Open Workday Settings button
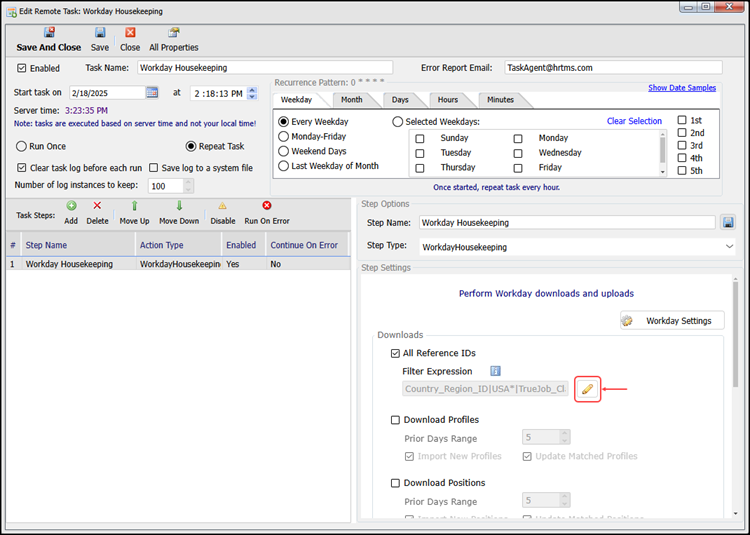The image size is (750, 535). pyautogui.click(x=673, y=321)
